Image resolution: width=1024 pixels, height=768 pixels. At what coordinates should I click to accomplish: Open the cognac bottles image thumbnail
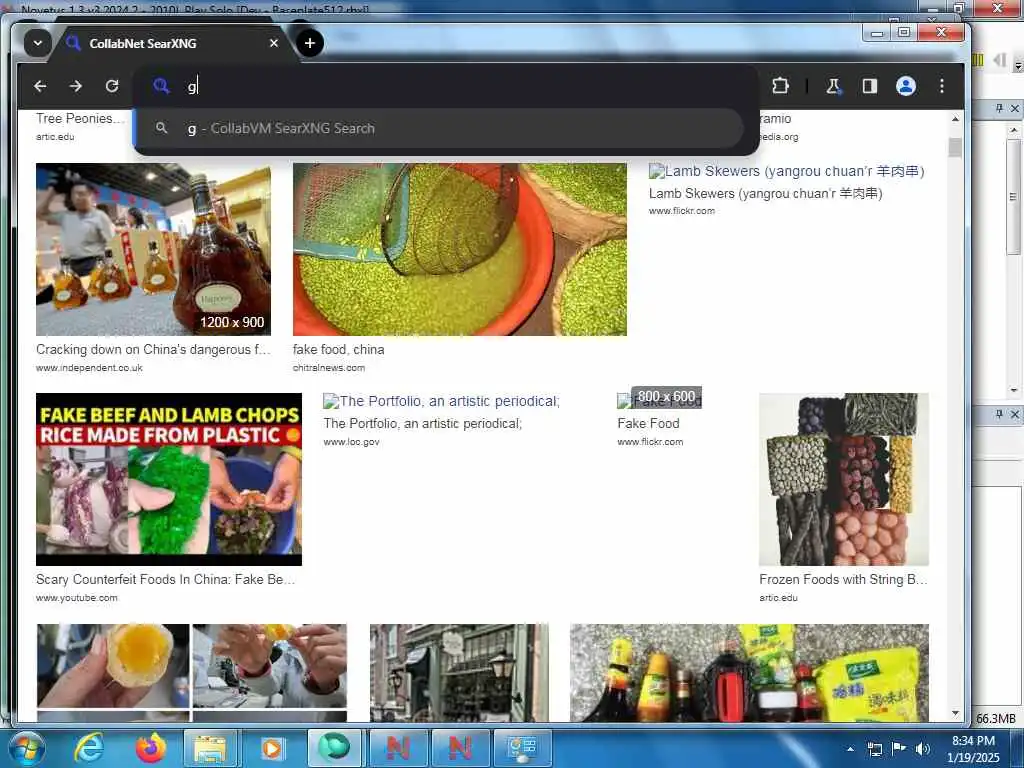click(153, 249)
